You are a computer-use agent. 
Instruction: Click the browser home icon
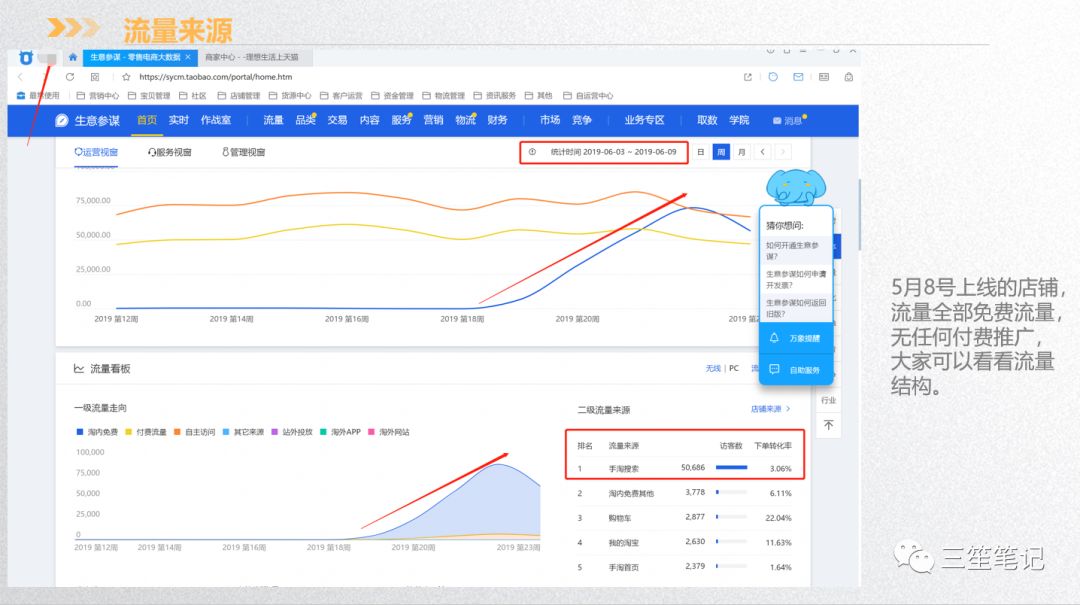tap(72, 57)
